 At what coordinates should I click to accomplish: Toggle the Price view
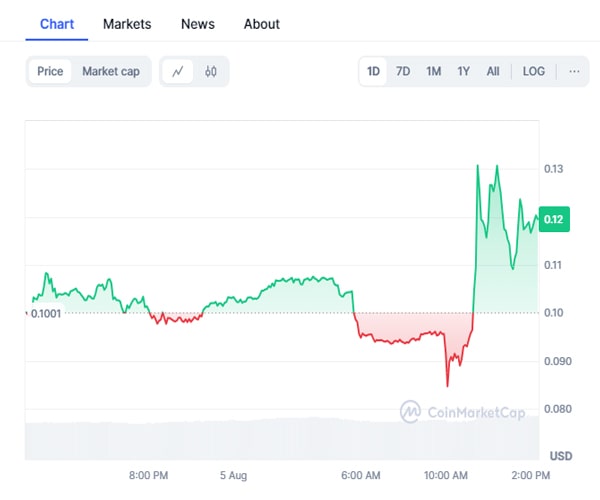pyautogui.click(x=50, y=71)
